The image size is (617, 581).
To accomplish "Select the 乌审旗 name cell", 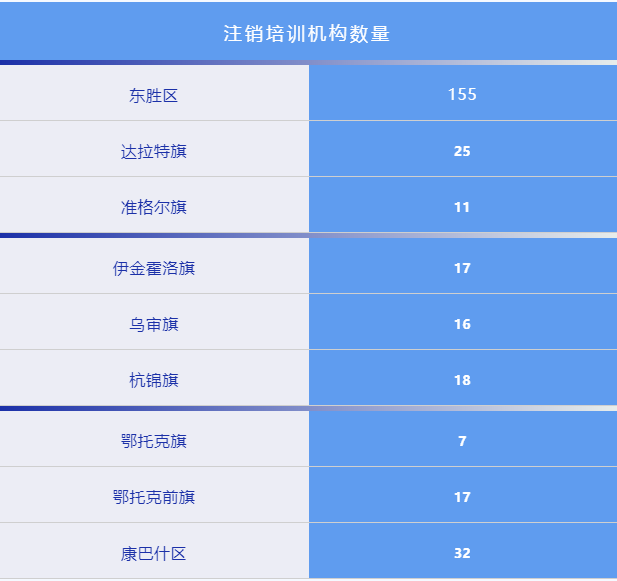I will point(153,325).
